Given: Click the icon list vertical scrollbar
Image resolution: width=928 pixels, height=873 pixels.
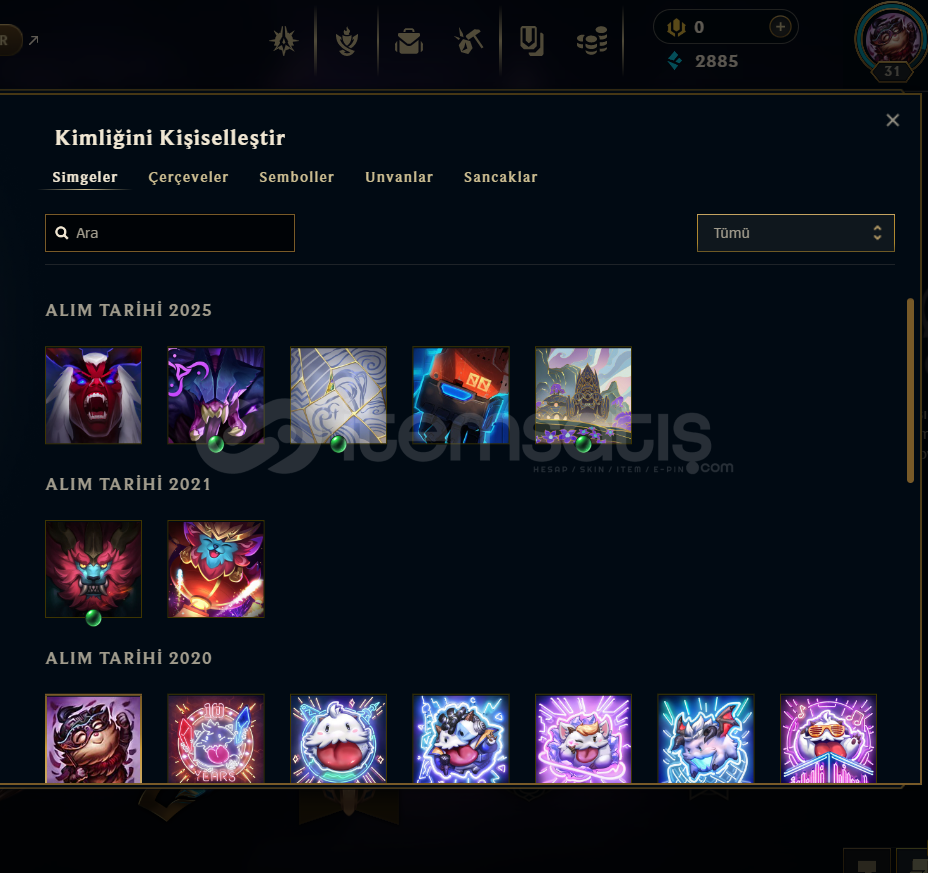Looking at the screenshot, I should tap(910, 391).
